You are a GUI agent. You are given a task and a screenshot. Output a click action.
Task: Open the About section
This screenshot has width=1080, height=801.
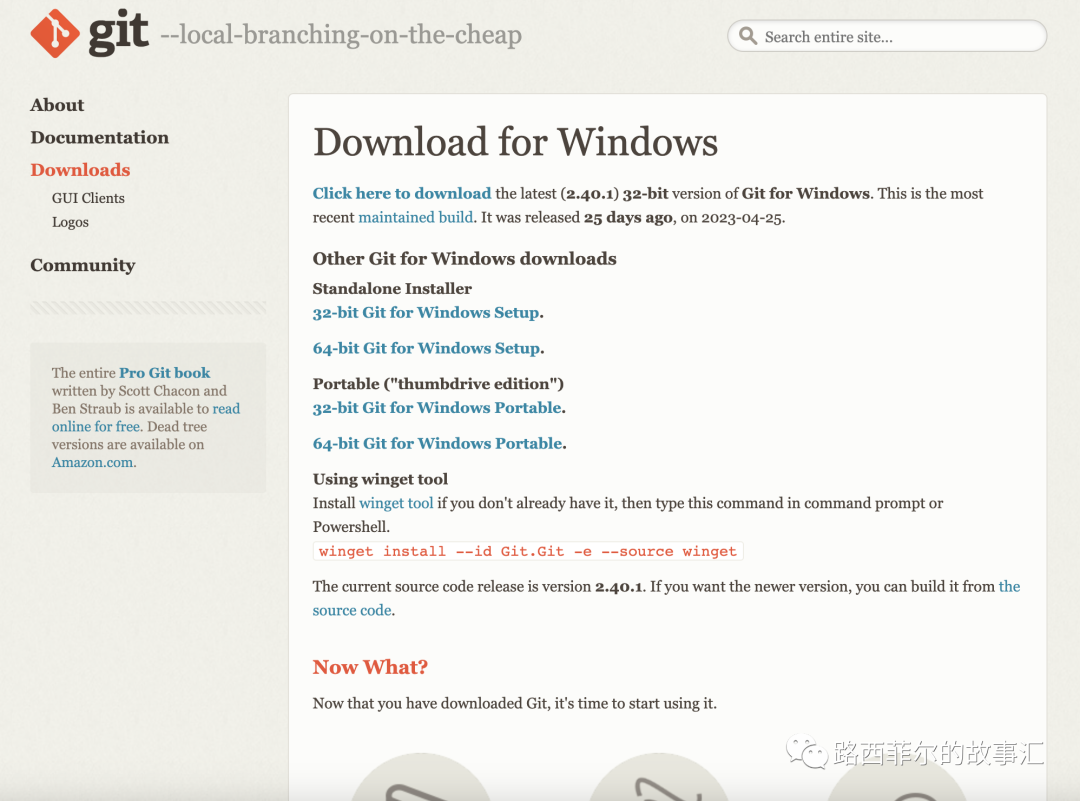[x=57, y=105]
